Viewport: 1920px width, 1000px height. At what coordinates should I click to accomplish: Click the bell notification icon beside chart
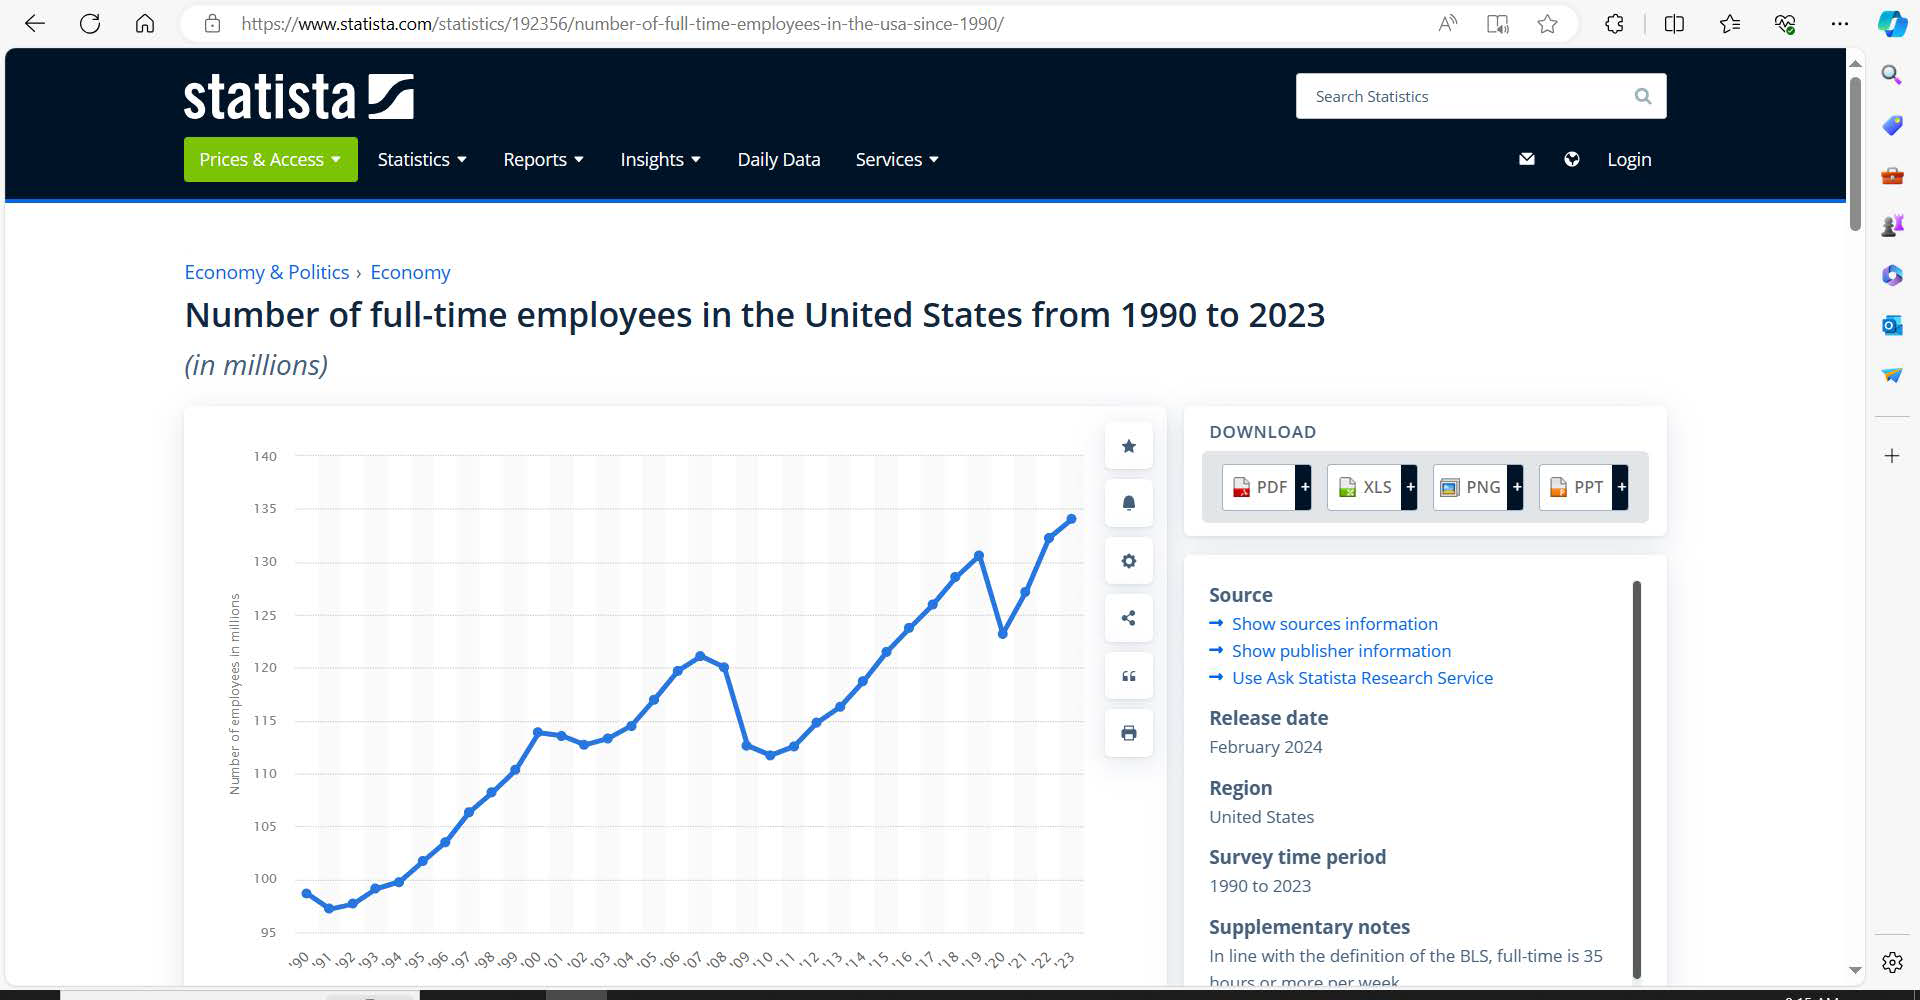click(x=1128, y=503)
